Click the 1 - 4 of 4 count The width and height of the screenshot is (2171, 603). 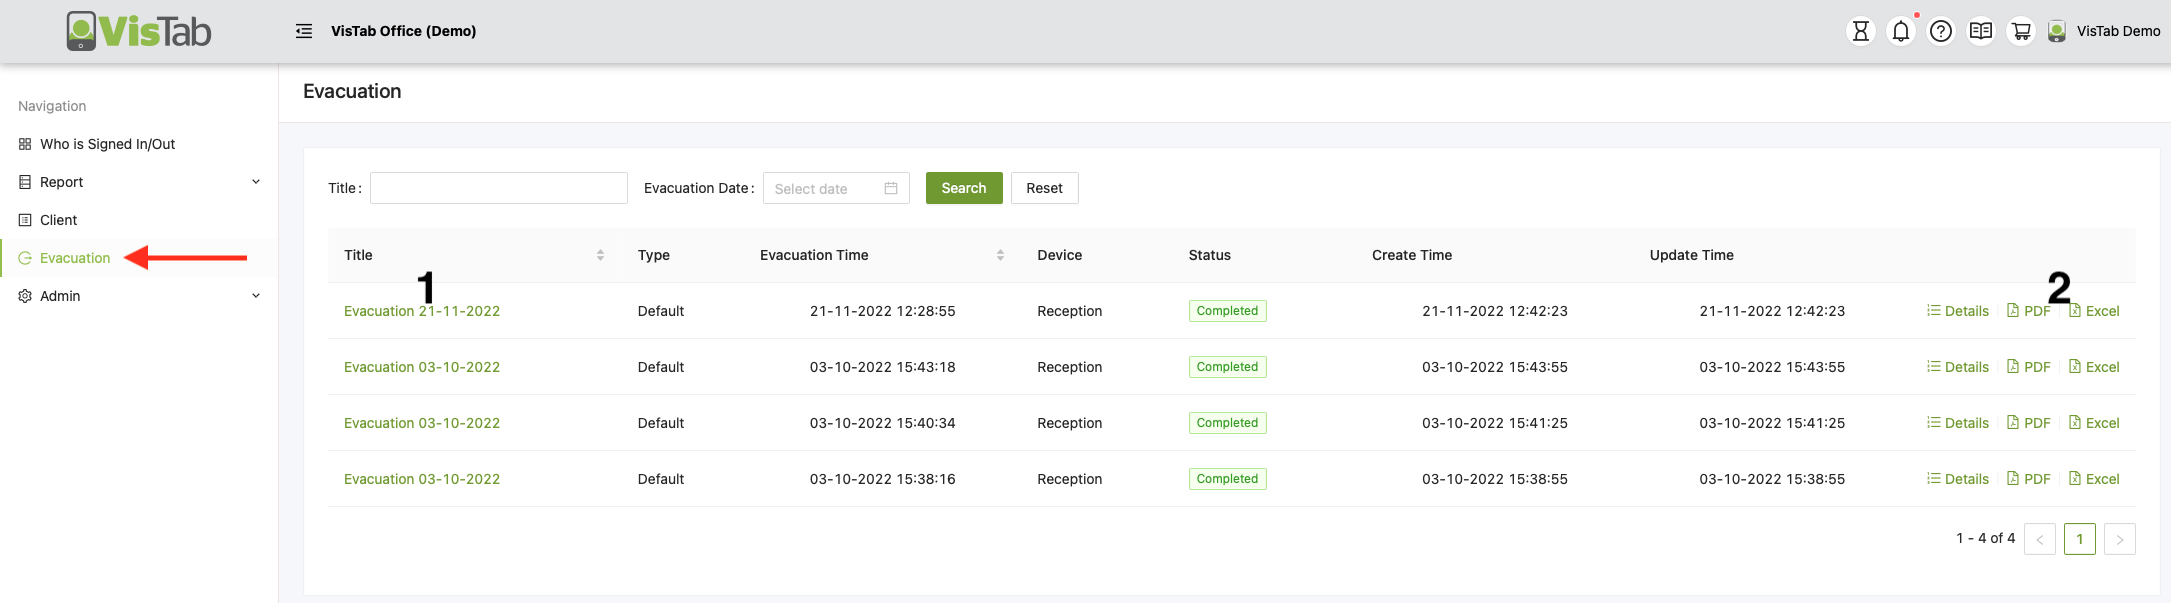pos(1986,538)
